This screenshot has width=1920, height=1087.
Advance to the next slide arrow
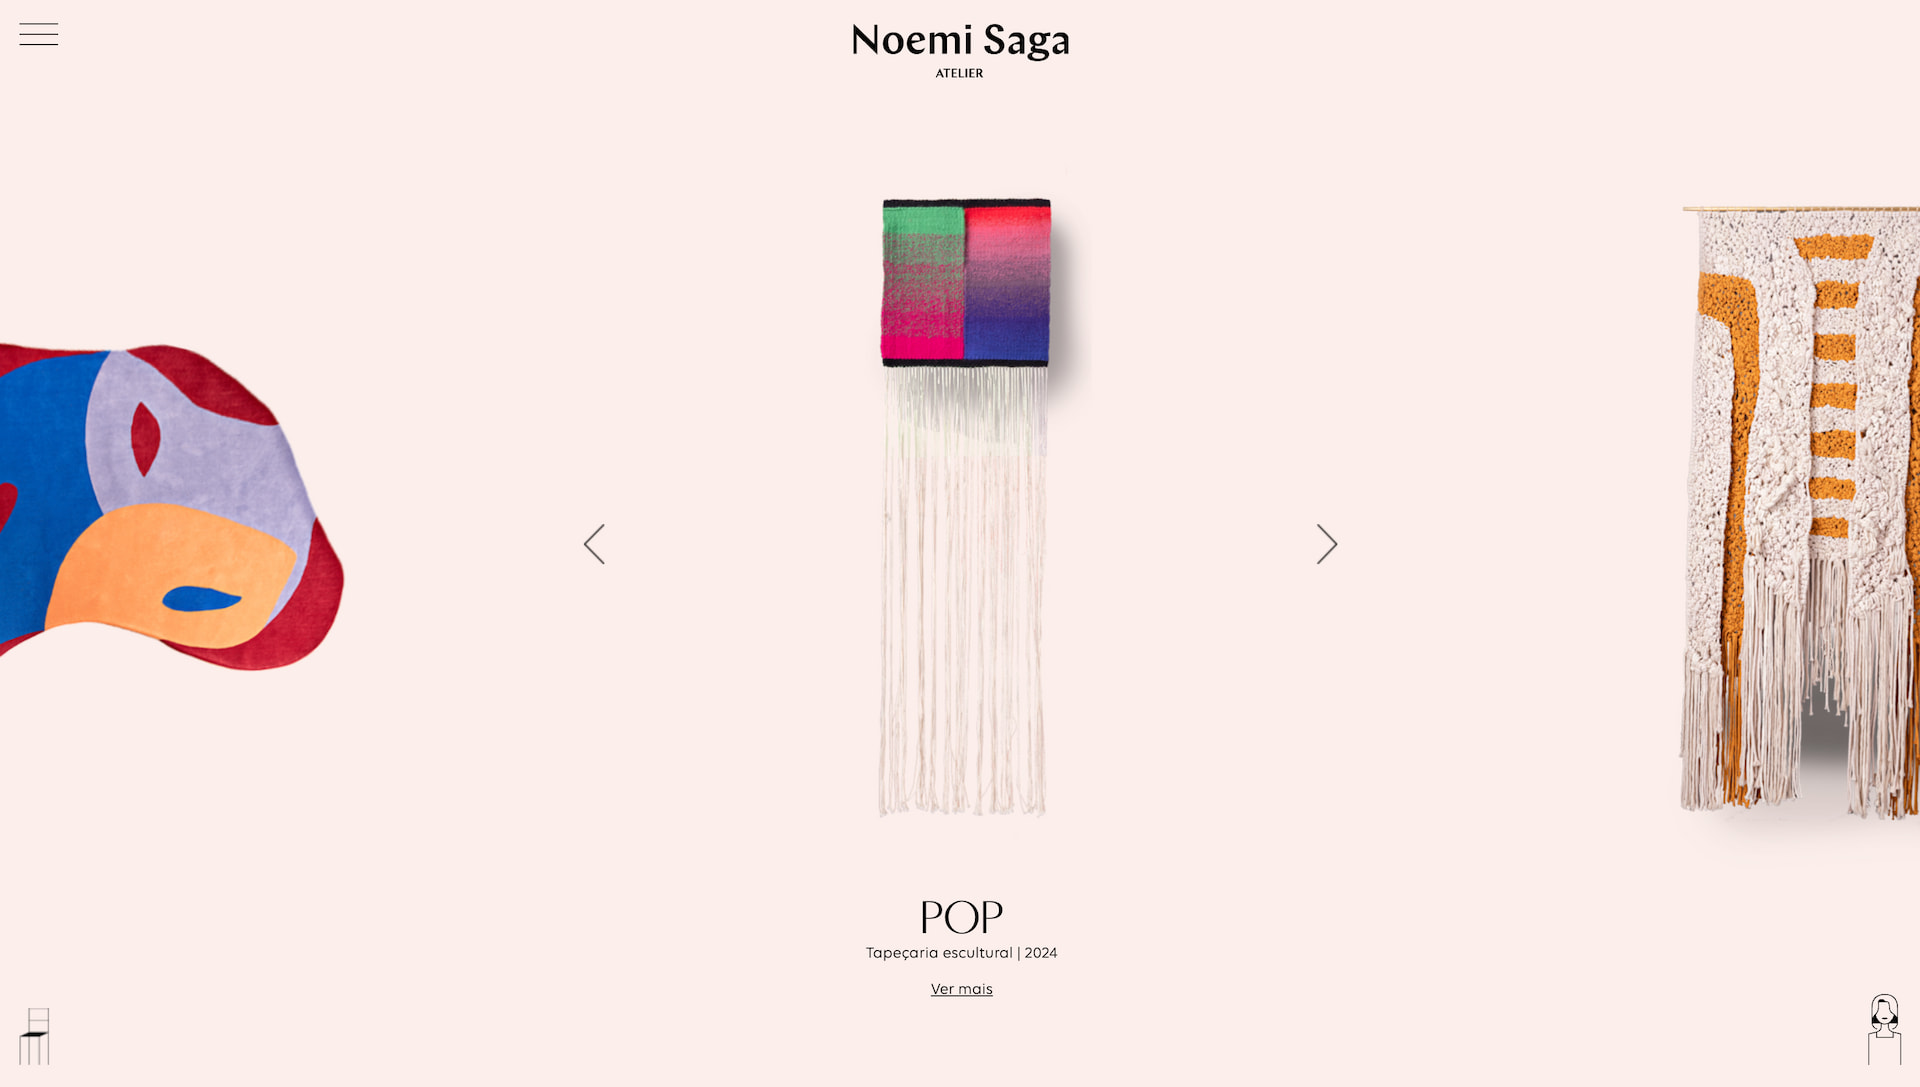(1327, 544)
